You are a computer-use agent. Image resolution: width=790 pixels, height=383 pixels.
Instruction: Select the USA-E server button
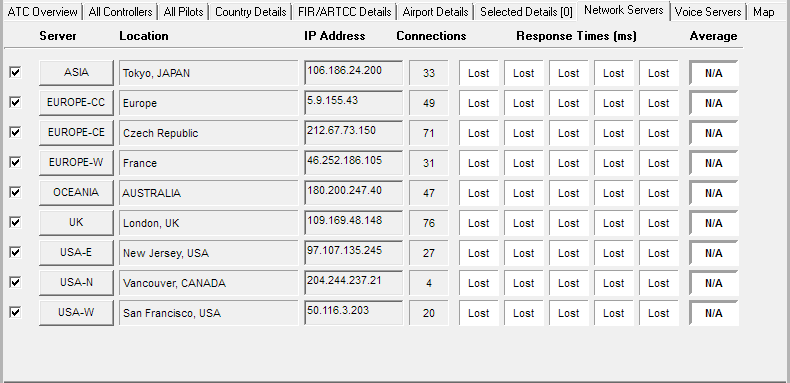(x=76, y=253)
